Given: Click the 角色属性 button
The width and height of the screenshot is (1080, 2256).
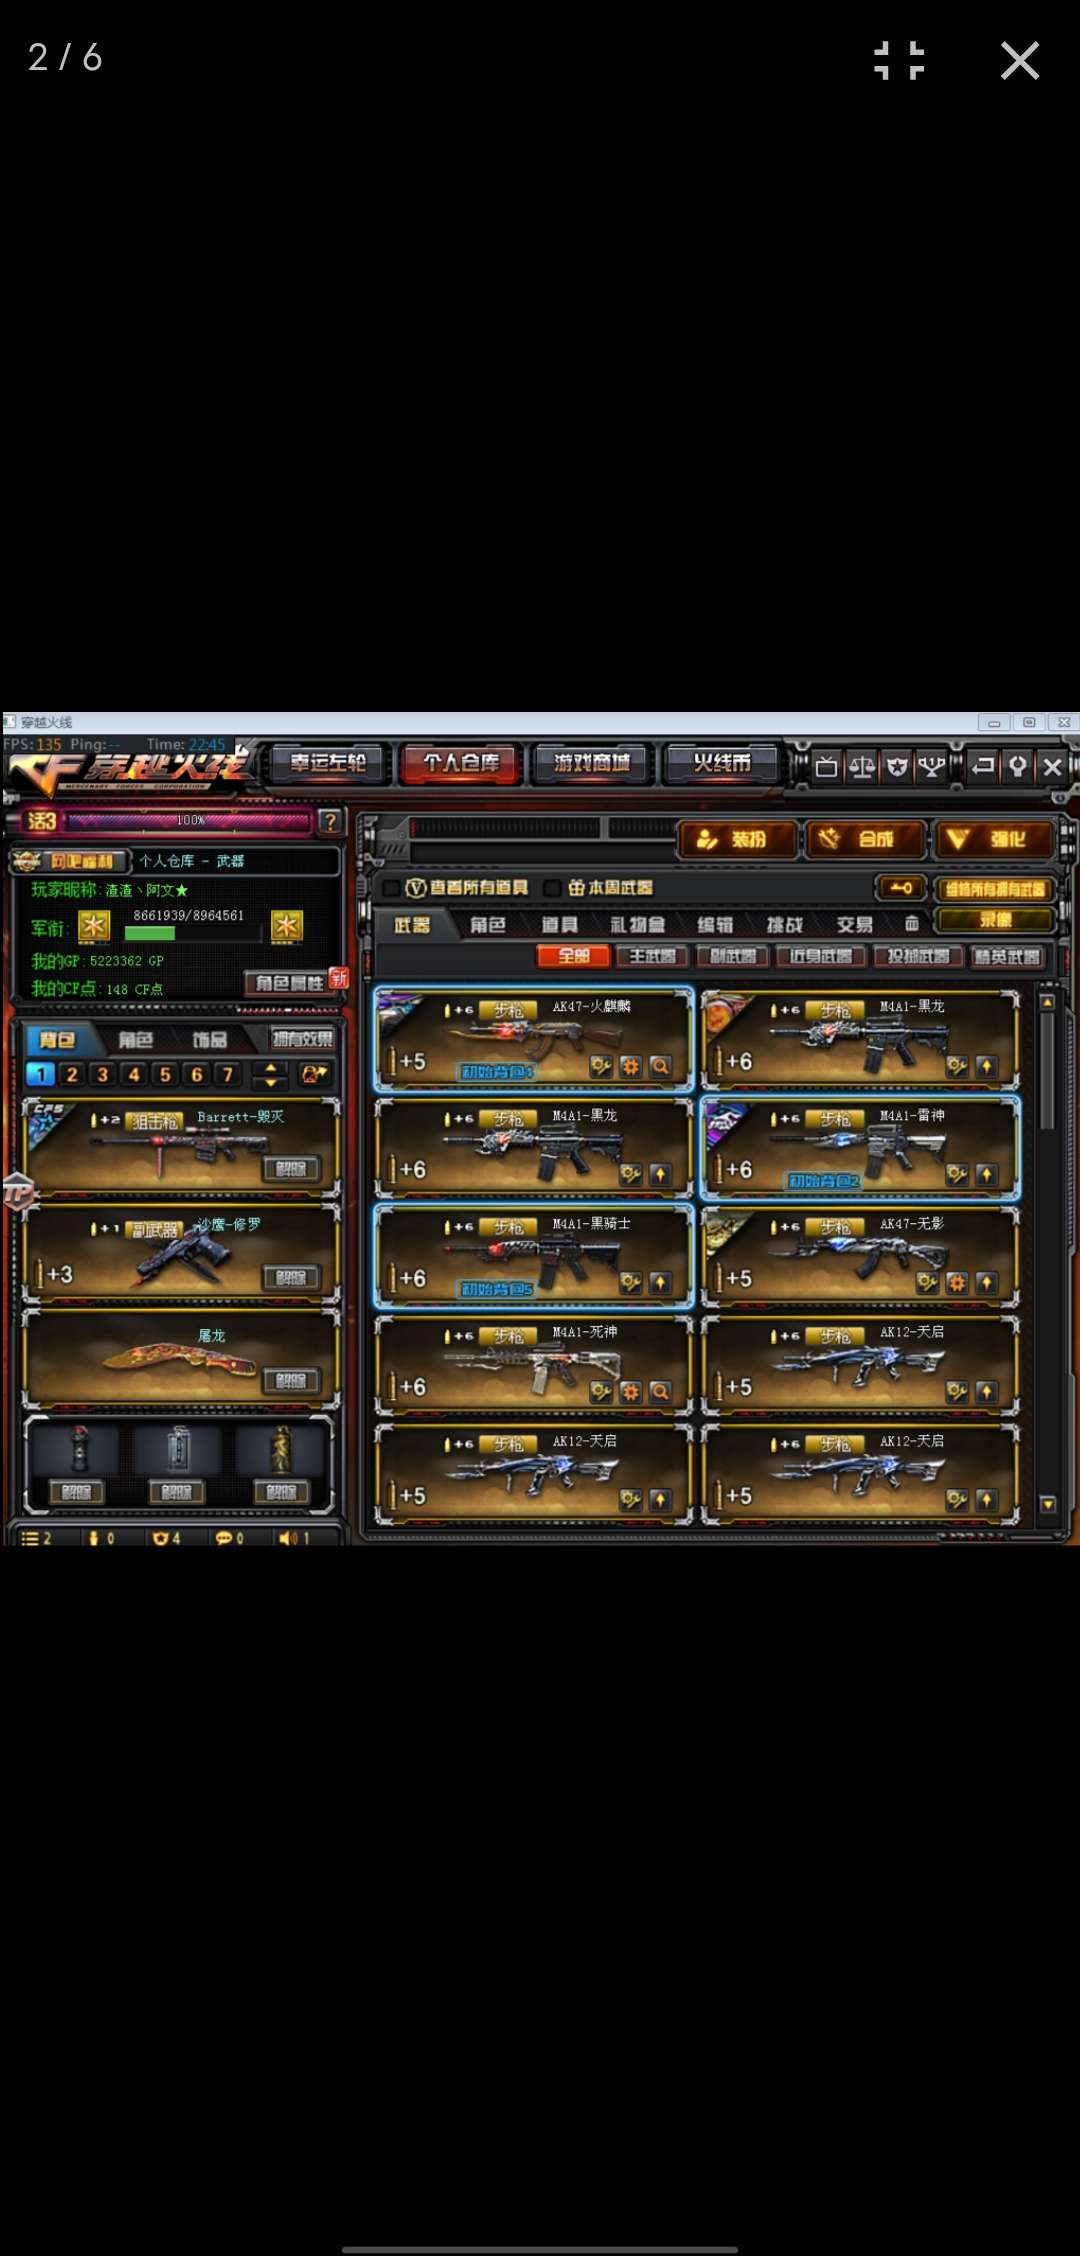Looking at the screenshot, I should 288,983.
